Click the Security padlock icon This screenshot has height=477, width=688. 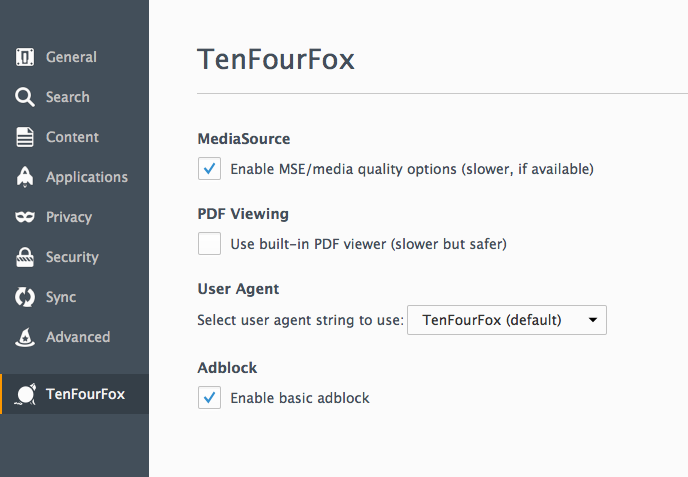coord(25,257)
